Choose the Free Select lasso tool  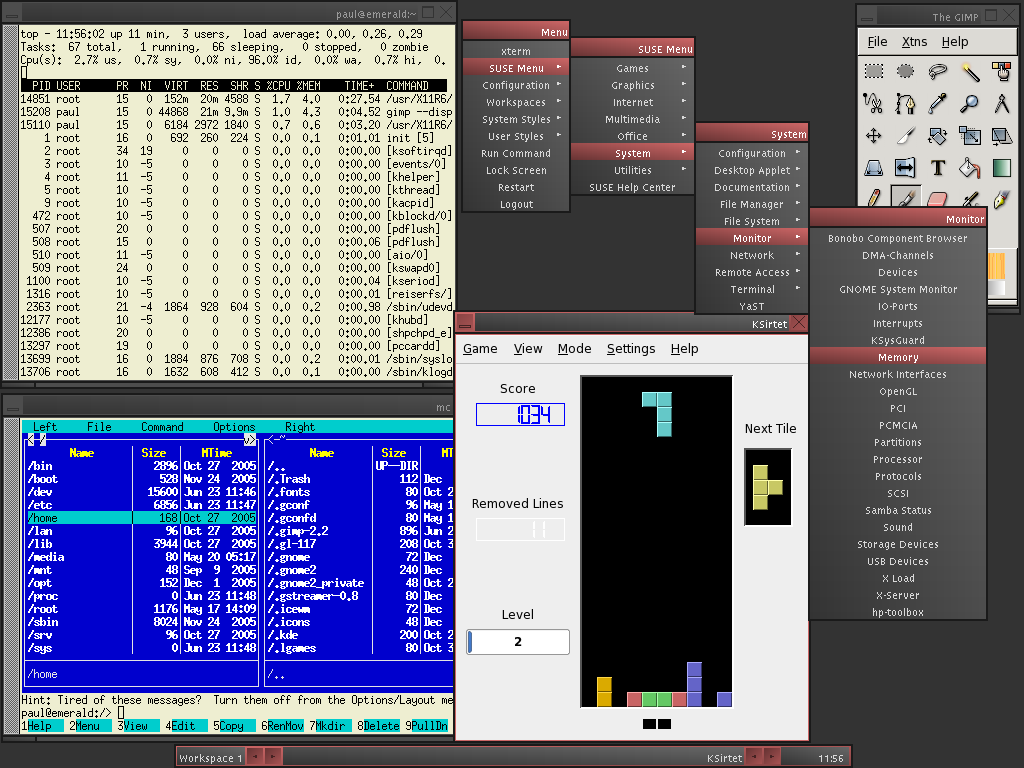[x=938, y=71]
